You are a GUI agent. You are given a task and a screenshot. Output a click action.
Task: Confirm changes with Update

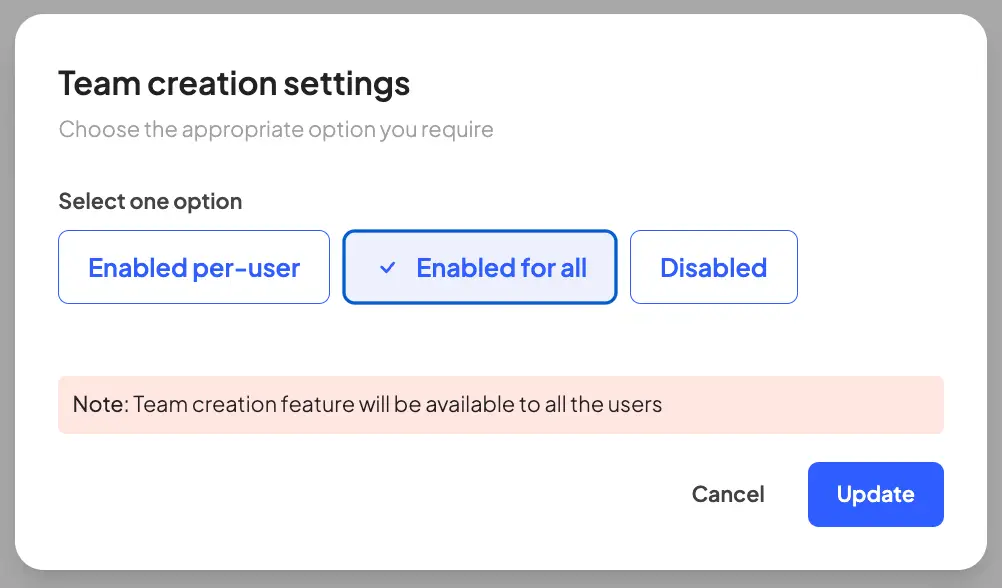(x=875, y=494)
